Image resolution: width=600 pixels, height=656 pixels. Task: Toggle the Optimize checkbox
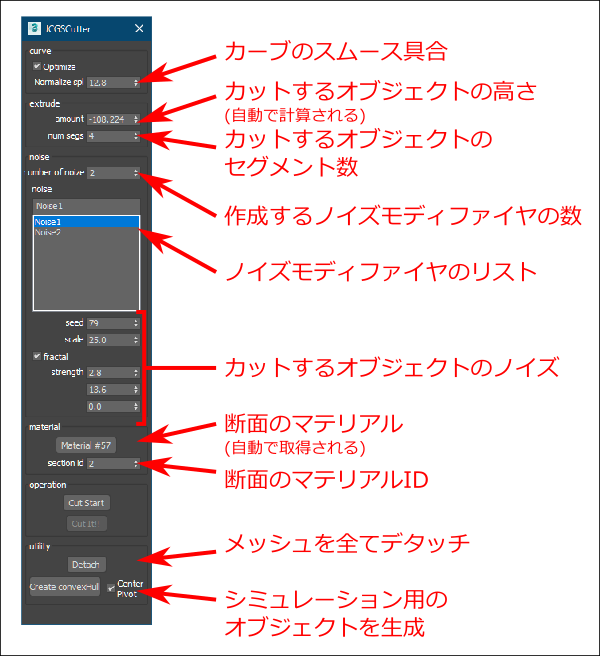37,66
